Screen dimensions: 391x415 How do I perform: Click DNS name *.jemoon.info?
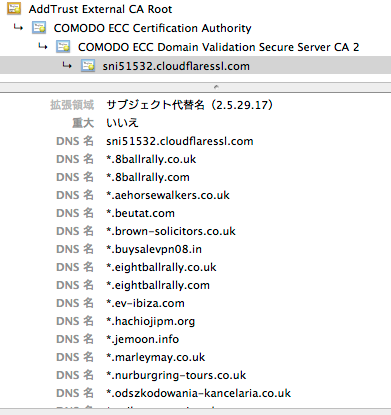143,339
